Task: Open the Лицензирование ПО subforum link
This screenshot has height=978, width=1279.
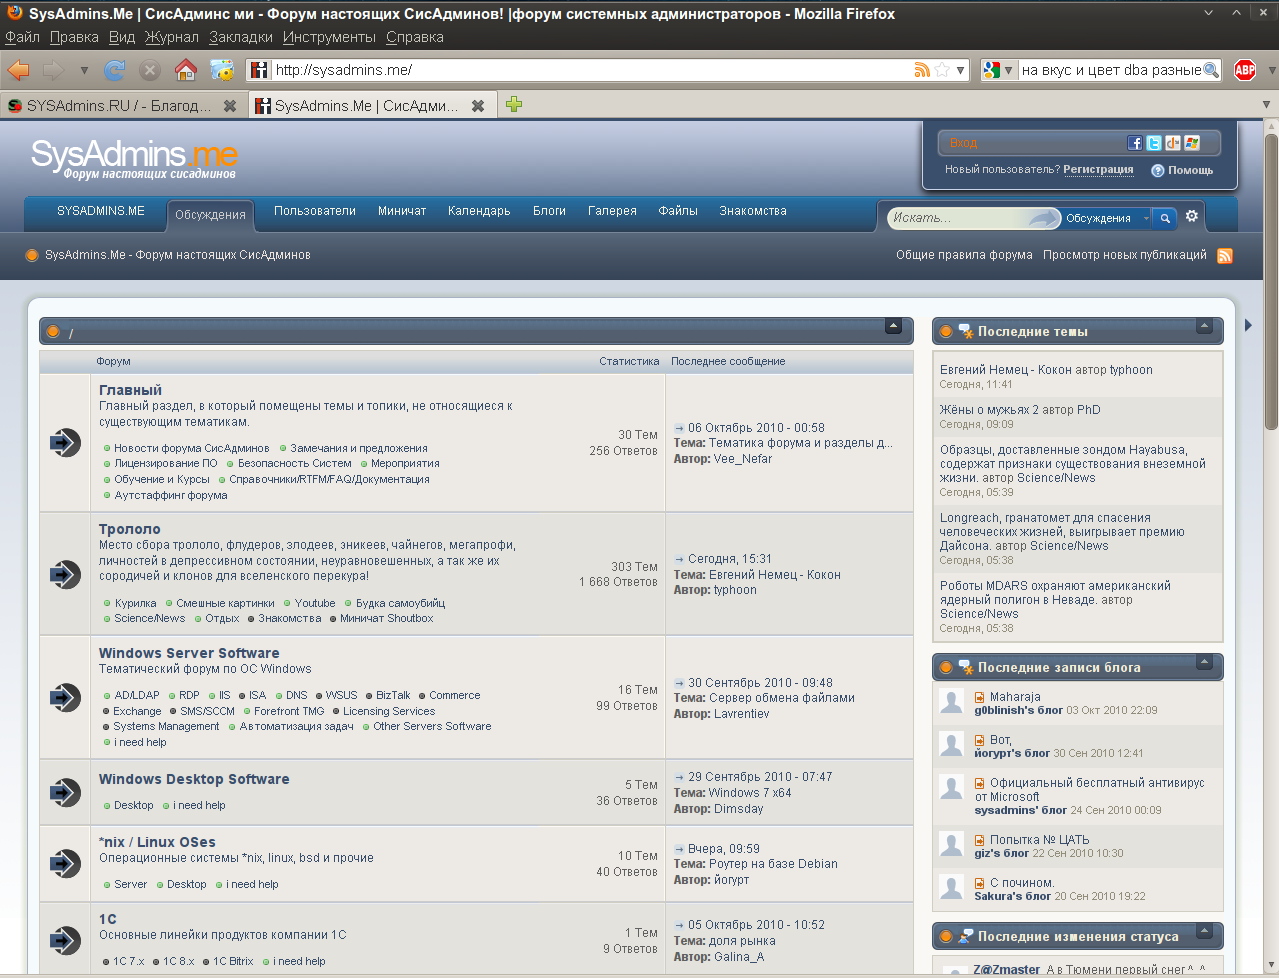Action: pyautogui.click(x=165, y=464)
